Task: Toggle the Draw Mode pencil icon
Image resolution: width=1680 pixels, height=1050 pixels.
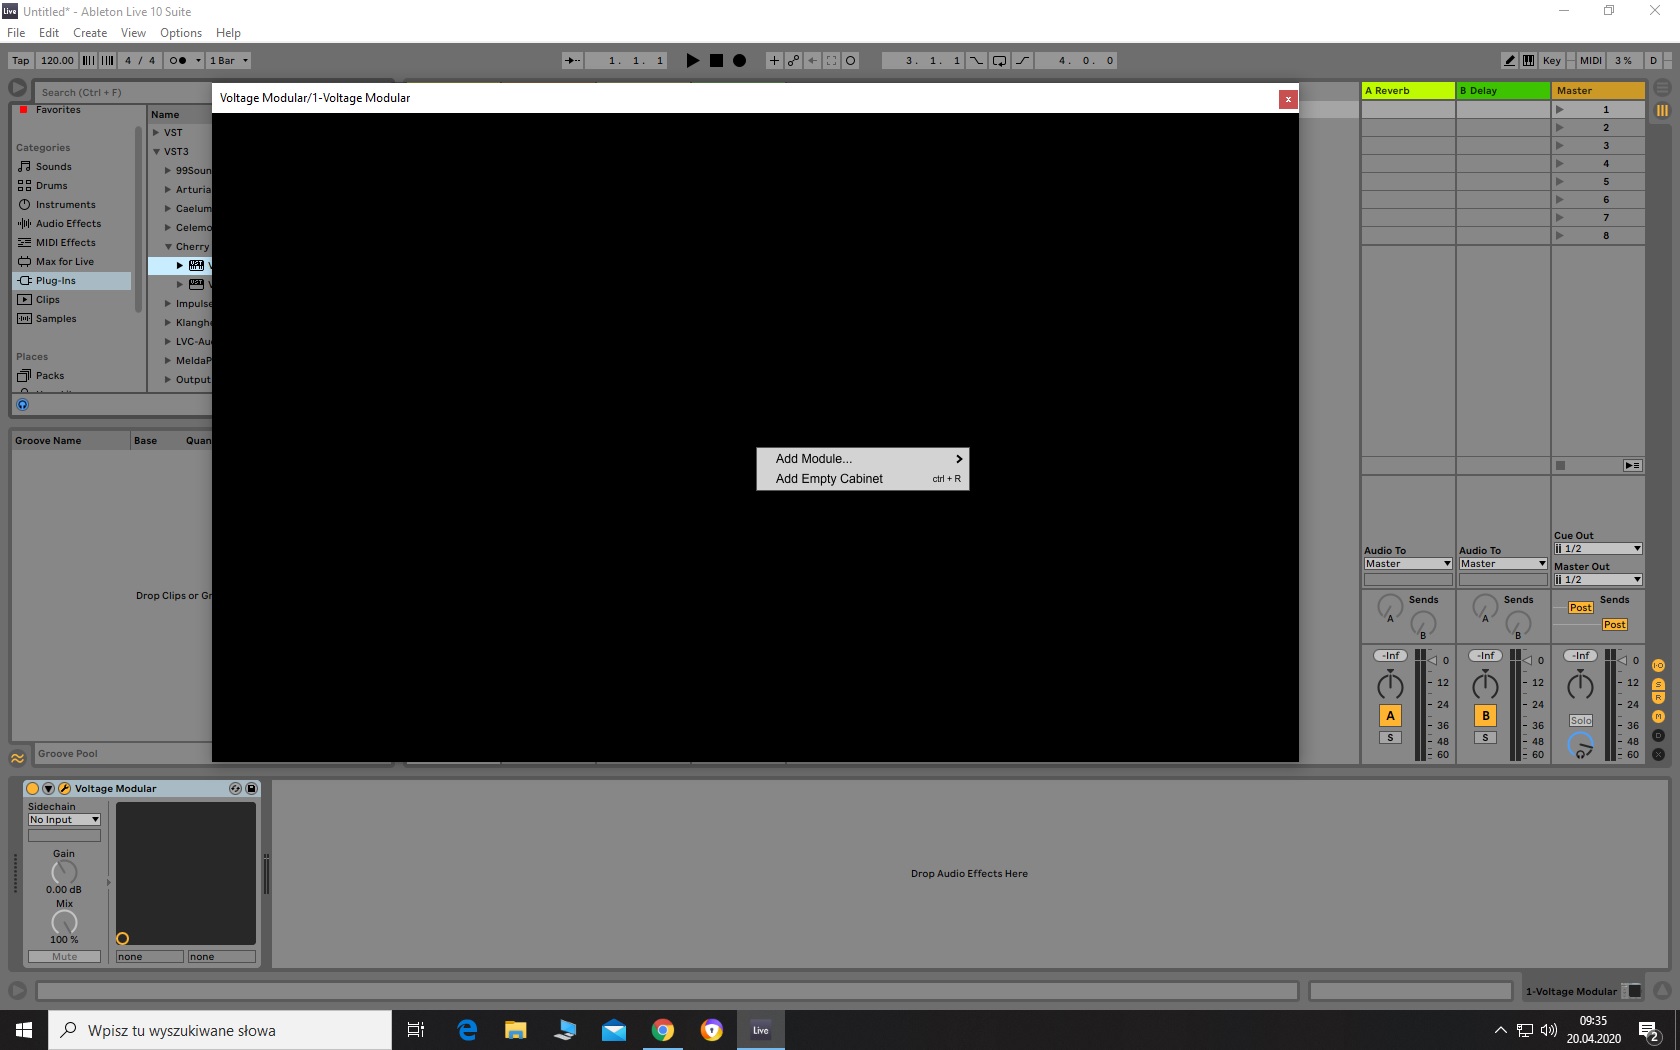Action: [x=1510, y=60]
